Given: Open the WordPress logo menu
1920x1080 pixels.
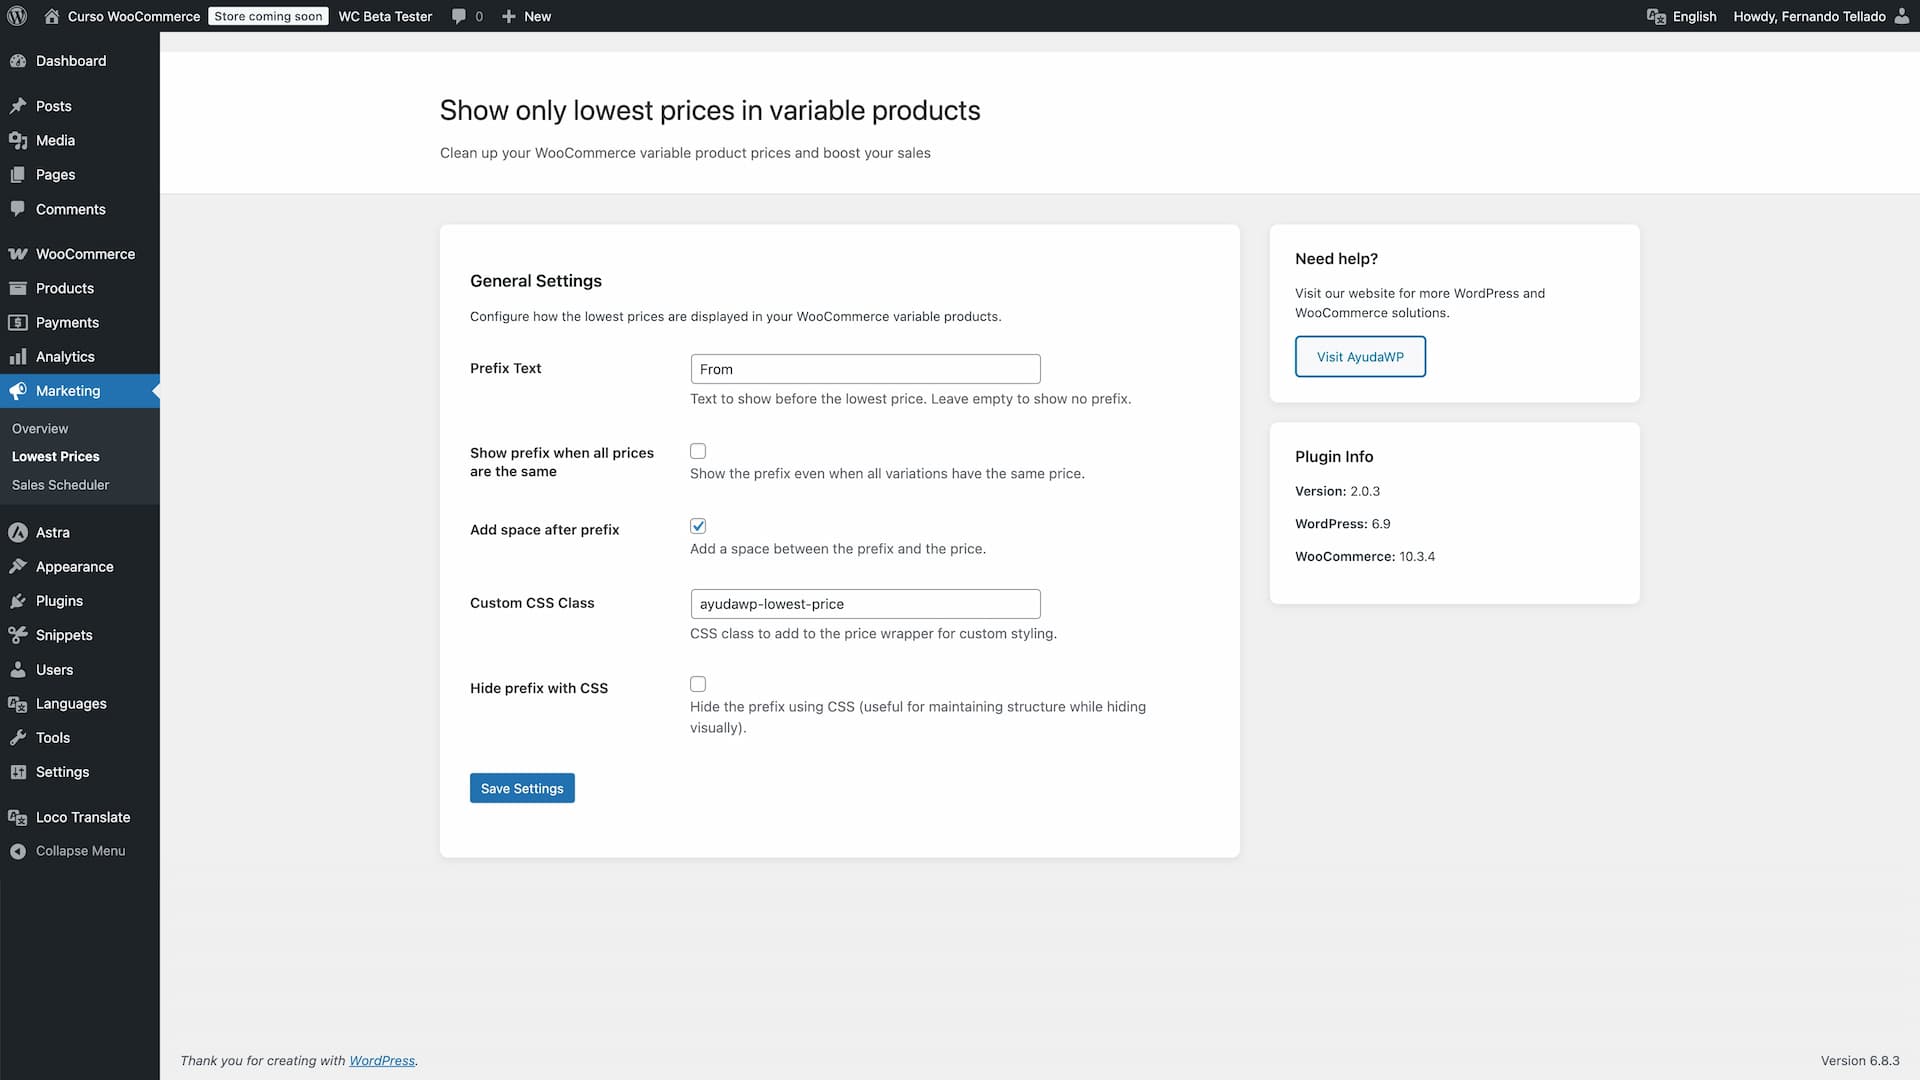Looking at the screenshot, I should [16, 16].
